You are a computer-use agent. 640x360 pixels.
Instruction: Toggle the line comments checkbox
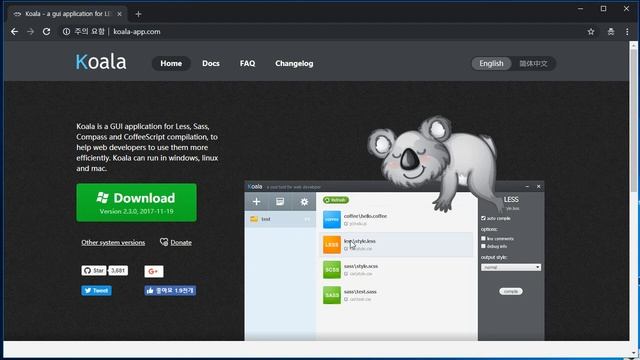tap(483, 238)
